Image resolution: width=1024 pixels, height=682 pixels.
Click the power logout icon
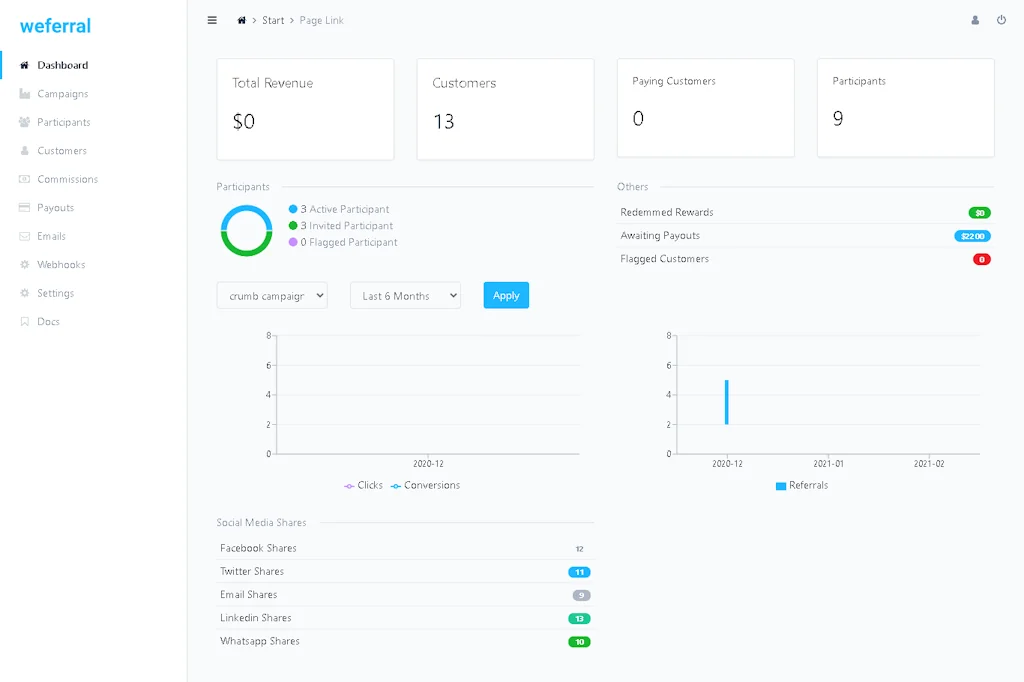[x=1001, y=20]
